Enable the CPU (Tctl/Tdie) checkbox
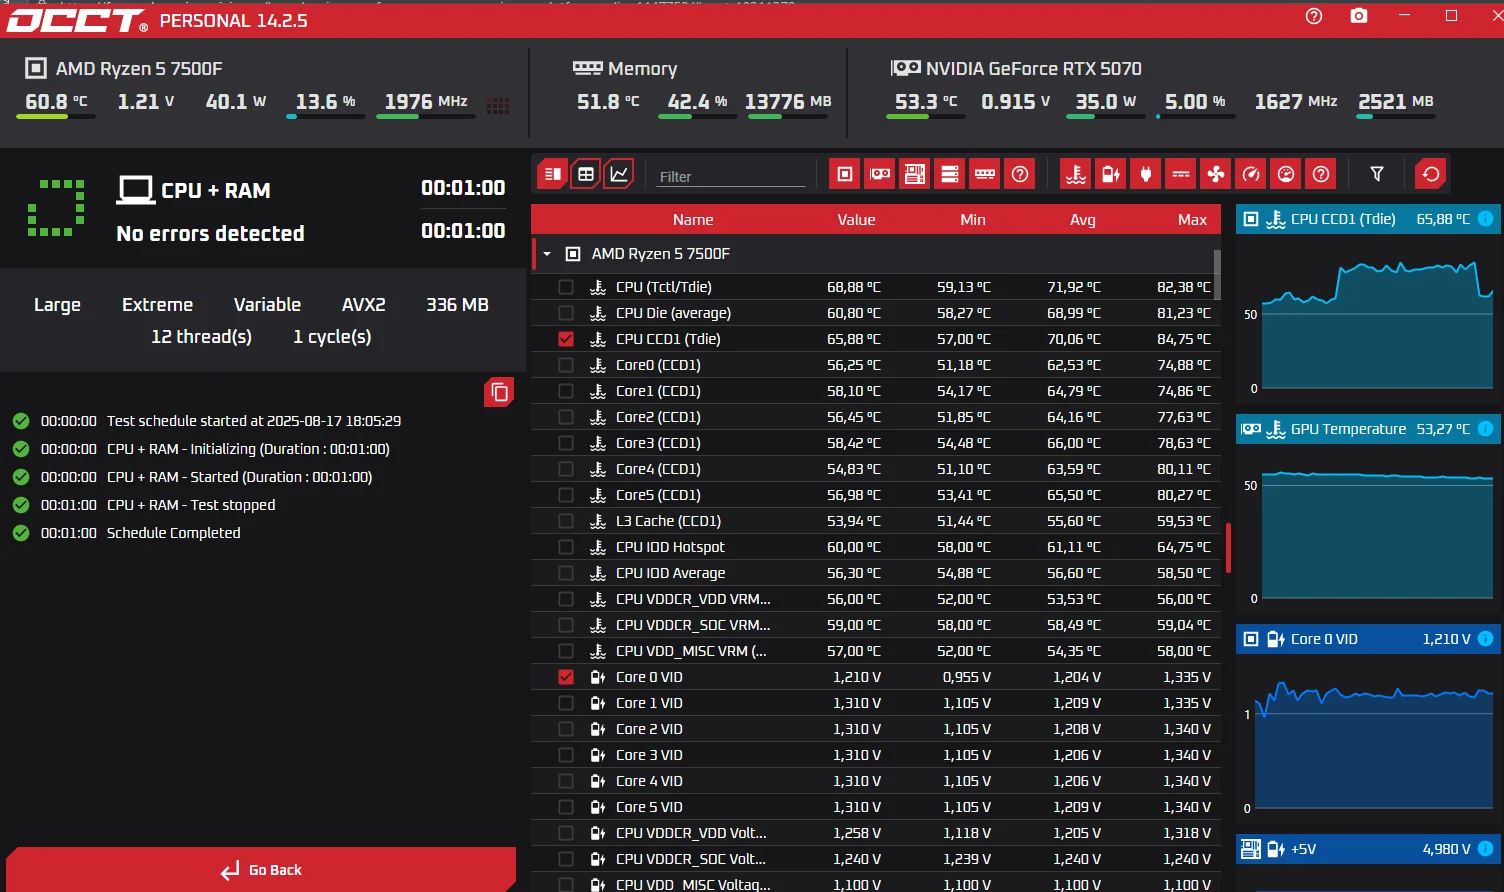 coord(566,287)
